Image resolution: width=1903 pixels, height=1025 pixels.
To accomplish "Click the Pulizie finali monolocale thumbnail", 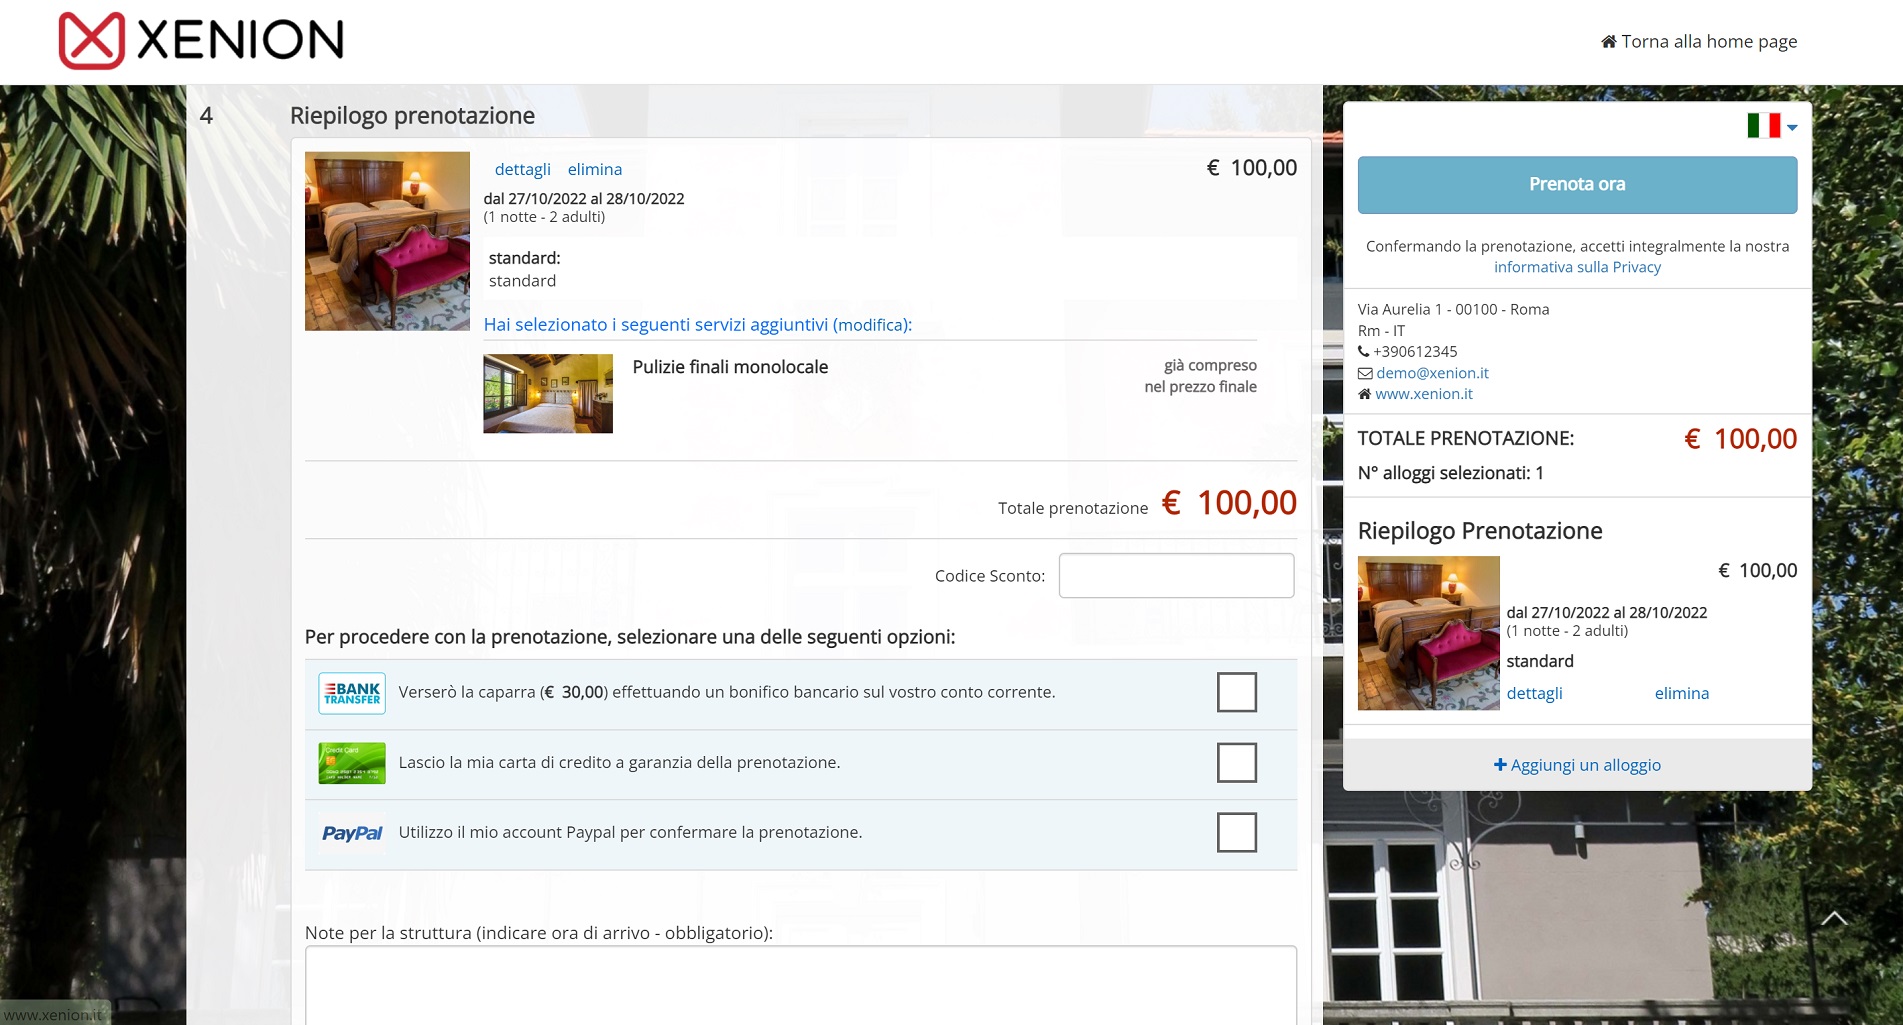I will (x=548, y=393).
